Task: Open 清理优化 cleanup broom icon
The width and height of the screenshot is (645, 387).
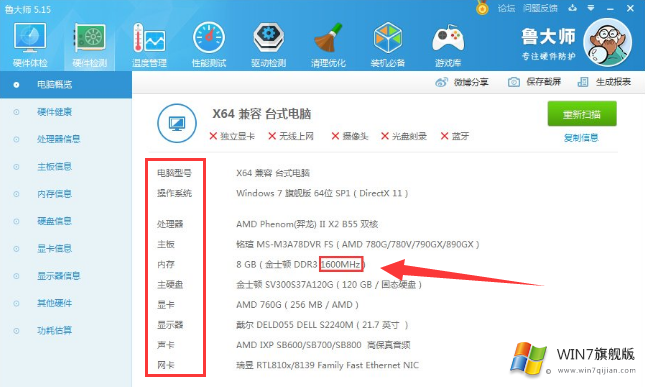Action: click(328, 45)
